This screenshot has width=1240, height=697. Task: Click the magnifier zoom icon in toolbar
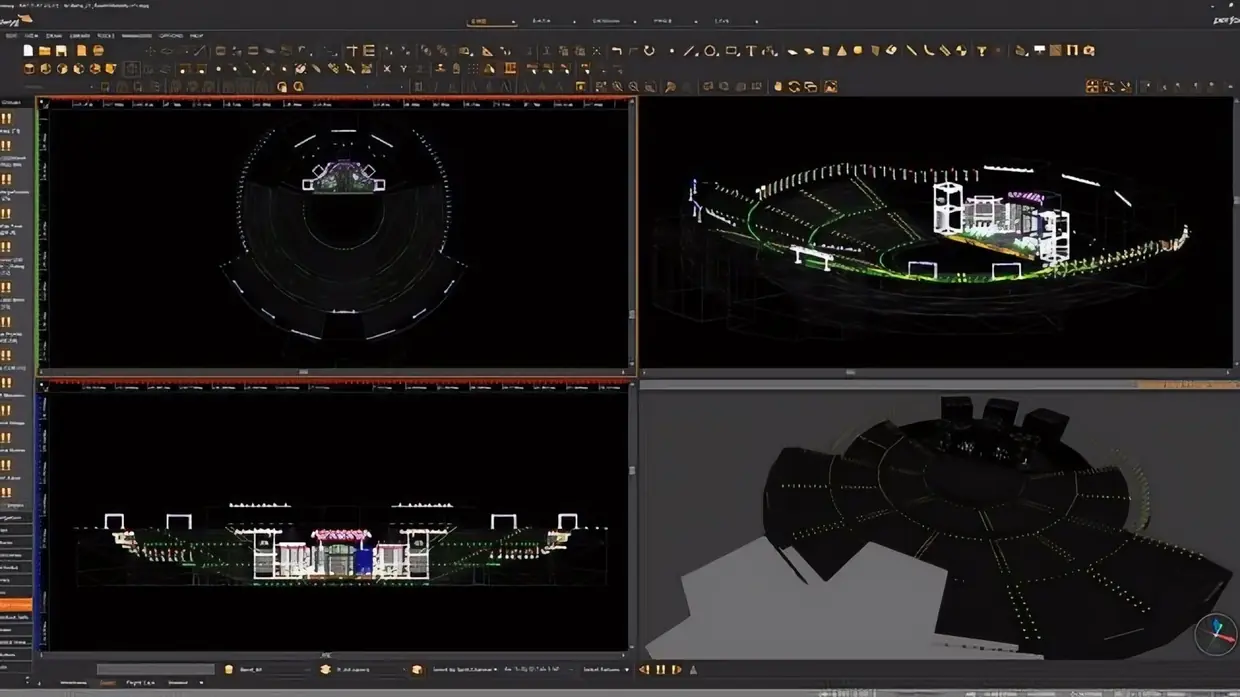(633, 86)
